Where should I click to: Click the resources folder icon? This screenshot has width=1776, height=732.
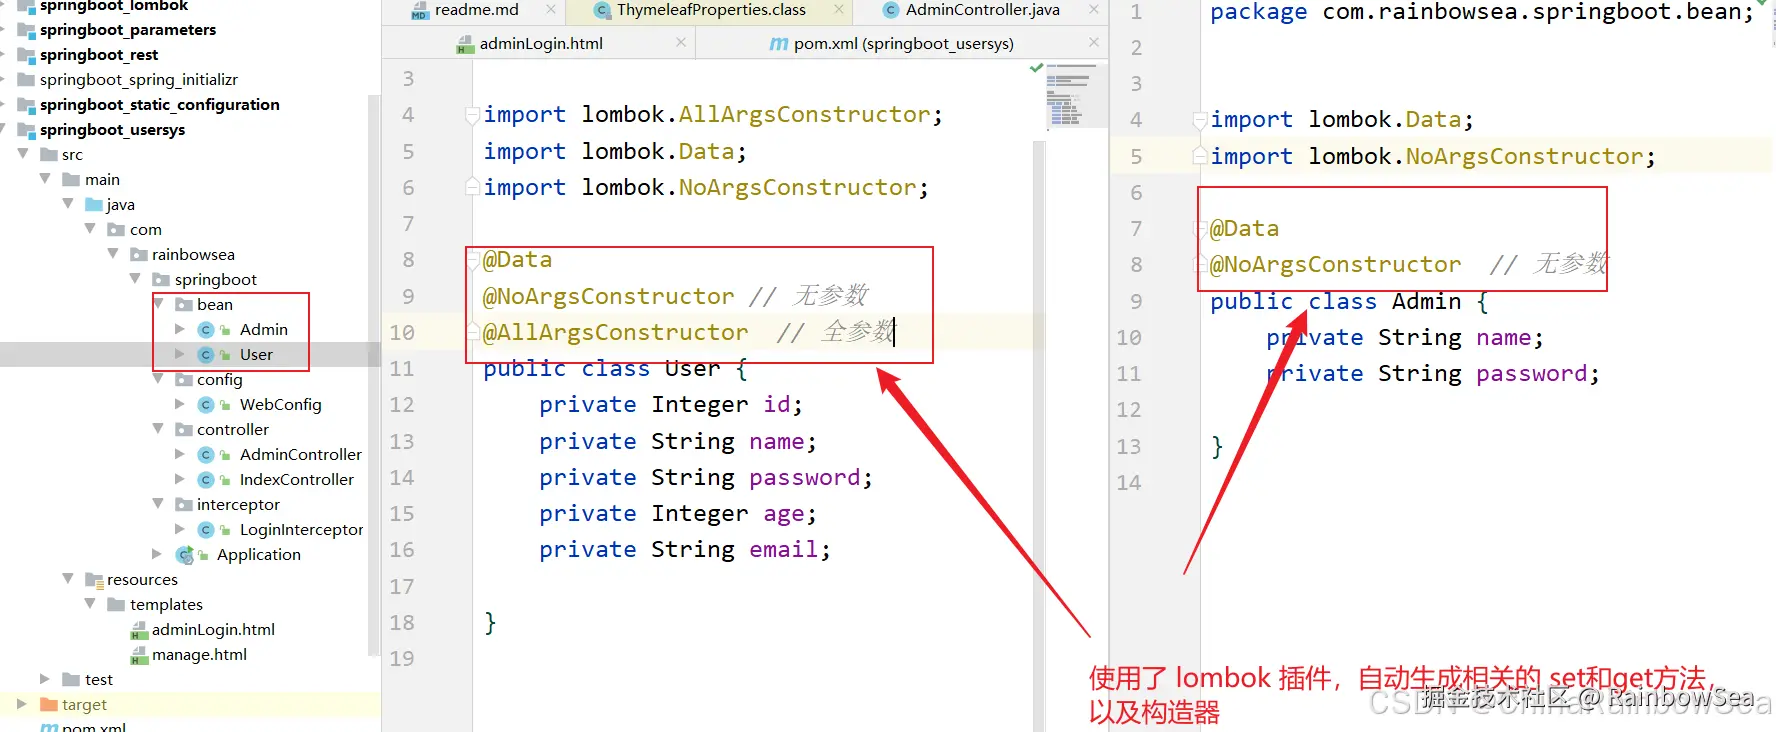pos(94,580)
